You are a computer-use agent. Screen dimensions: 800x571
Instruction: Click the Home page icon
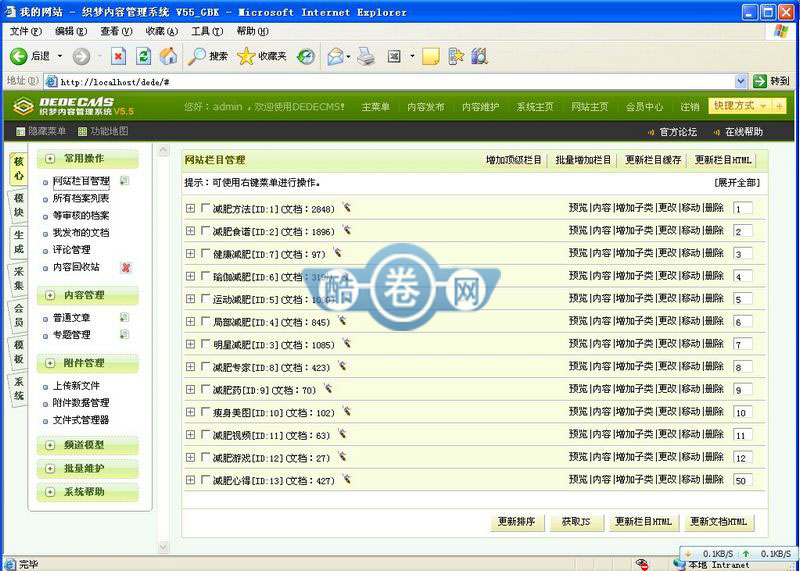168,56
